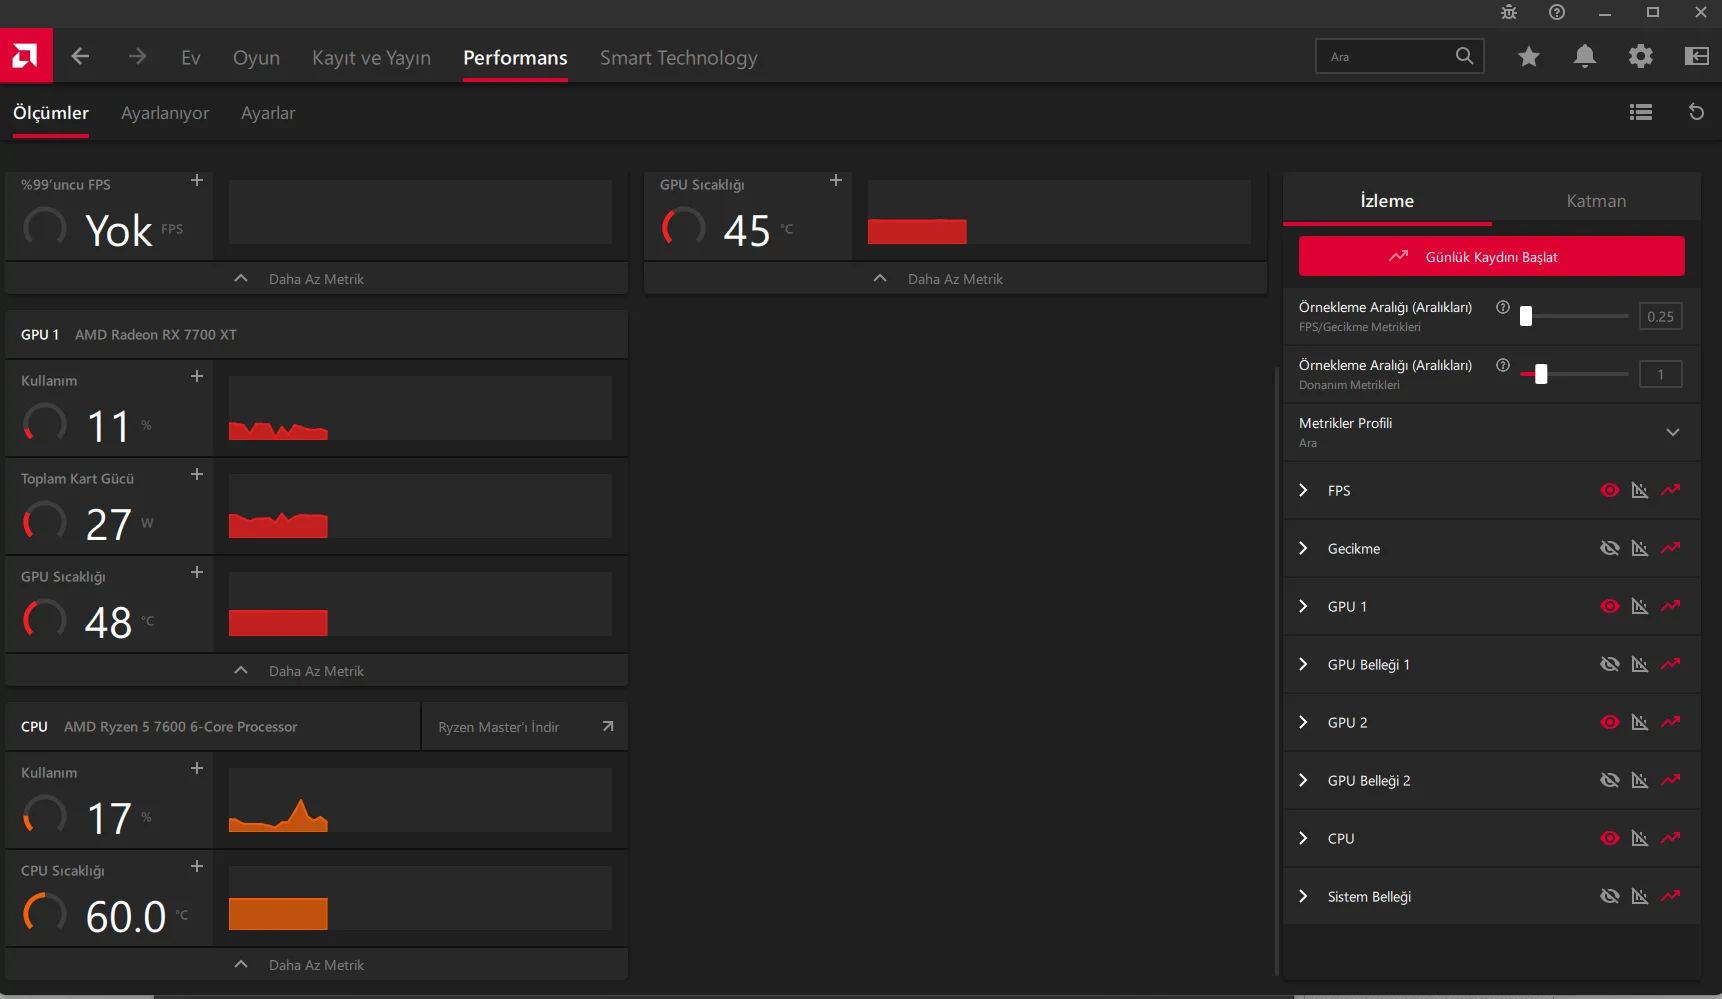Expand the FPS metrics group
Screen dimensions: 1722x999
[1303, 490]
